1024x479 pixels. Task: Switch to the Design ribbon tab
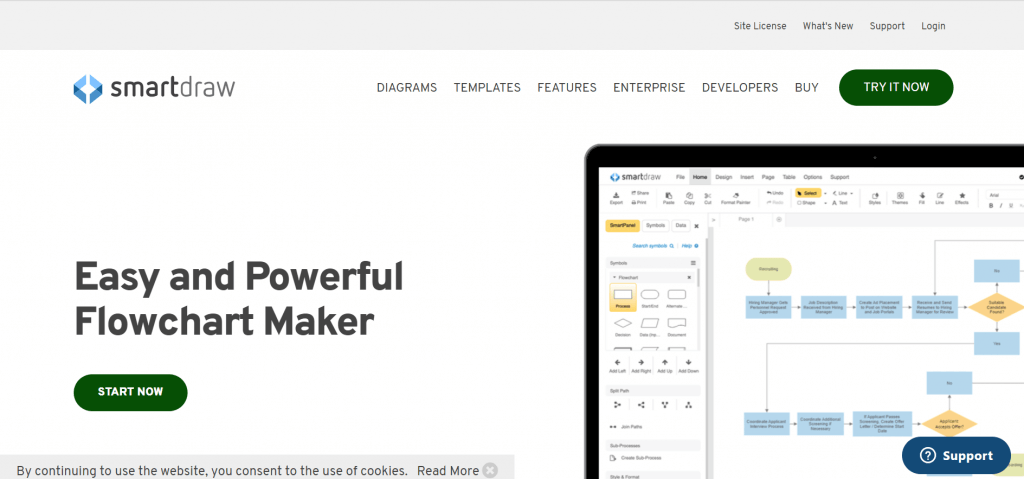tap(724, 177)
